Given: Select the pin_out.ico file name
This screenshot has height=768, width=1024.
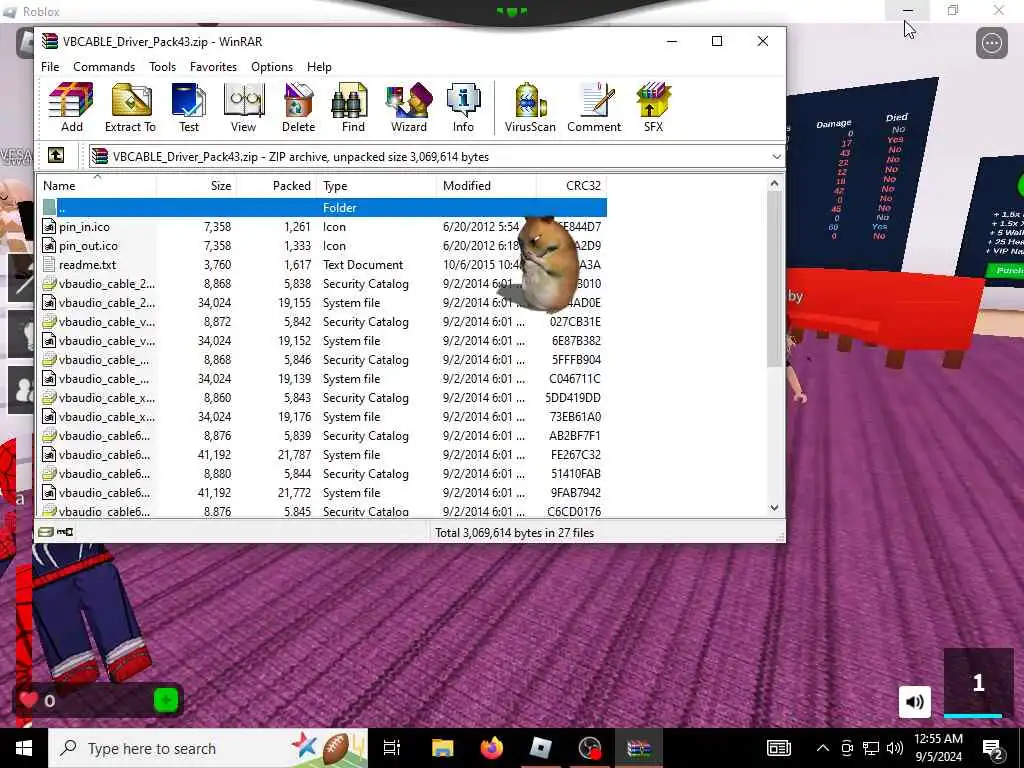Looking at the screenshot, I should click(88, 246).
